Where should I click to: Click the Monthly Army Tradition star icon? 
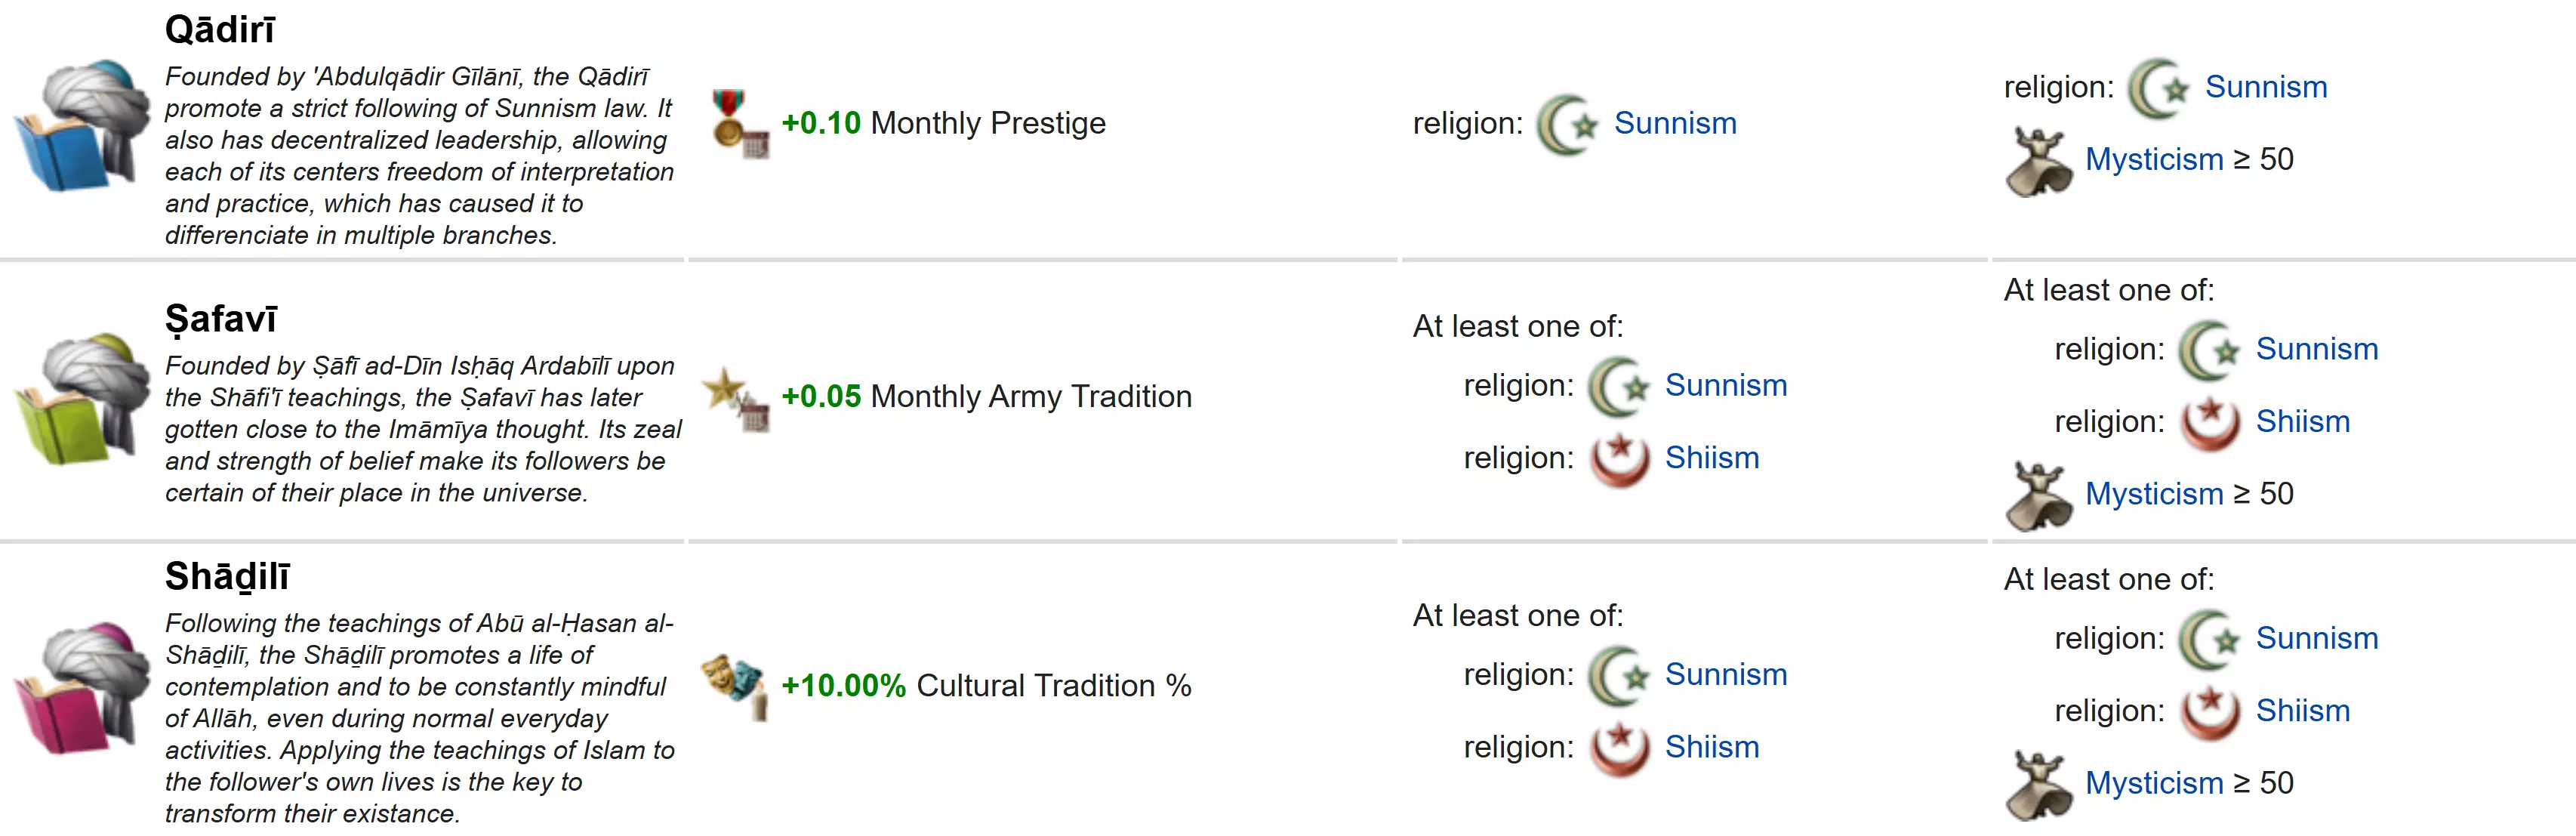(x=735, y=398)
